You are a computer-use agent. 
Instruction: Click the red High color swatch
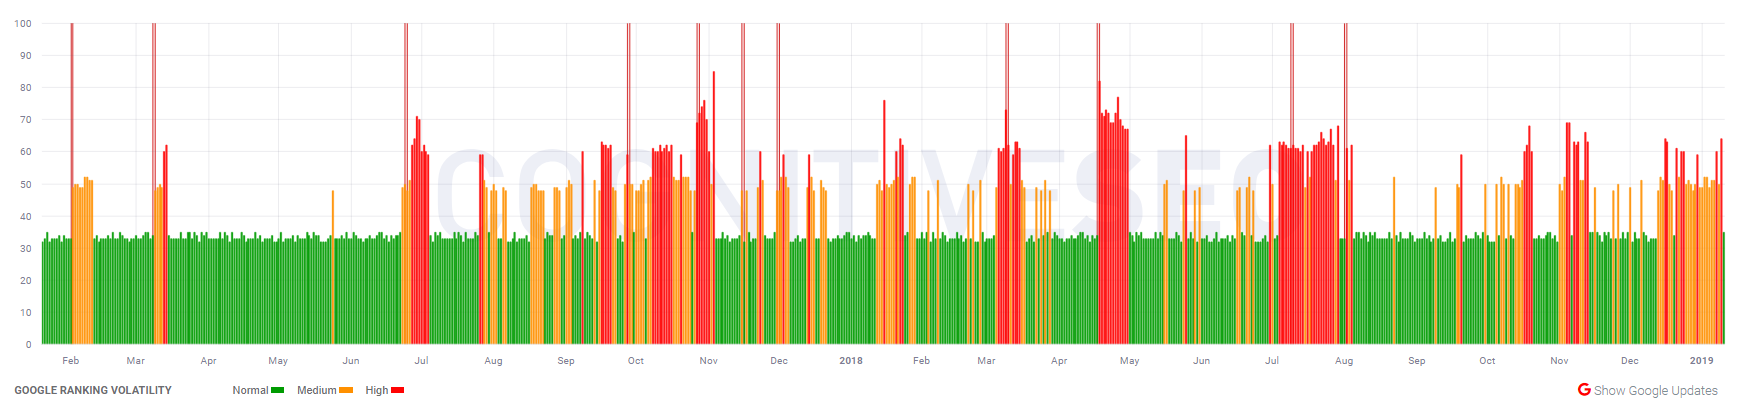point(397,390)
